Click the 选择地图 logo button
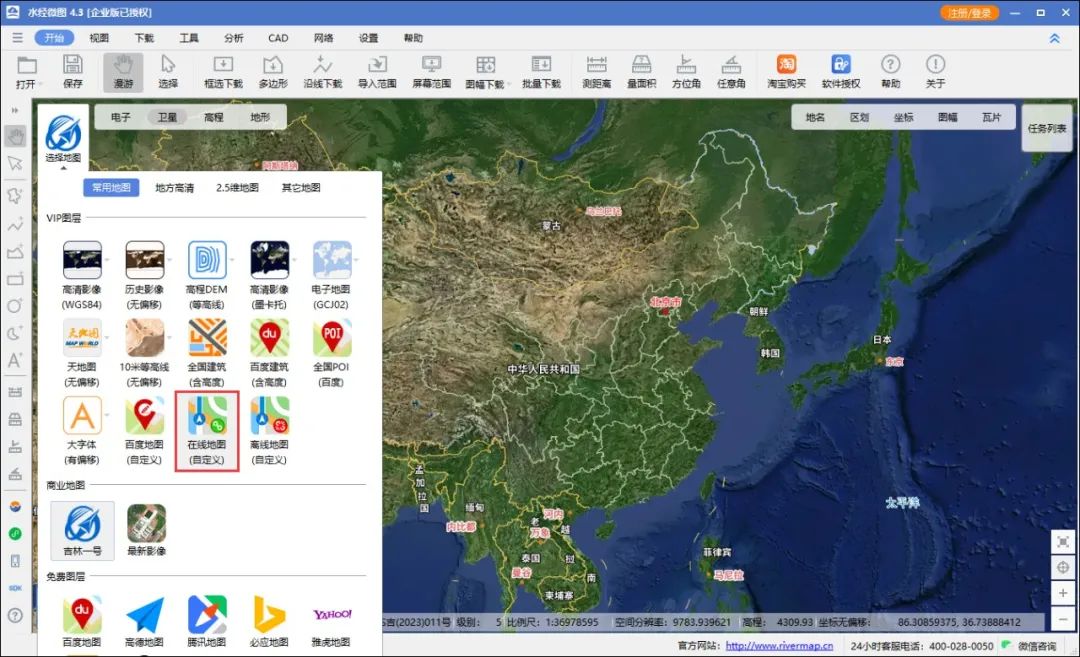Image resolution: width=1080 pixels, height=657 pixels. [63, 138]
